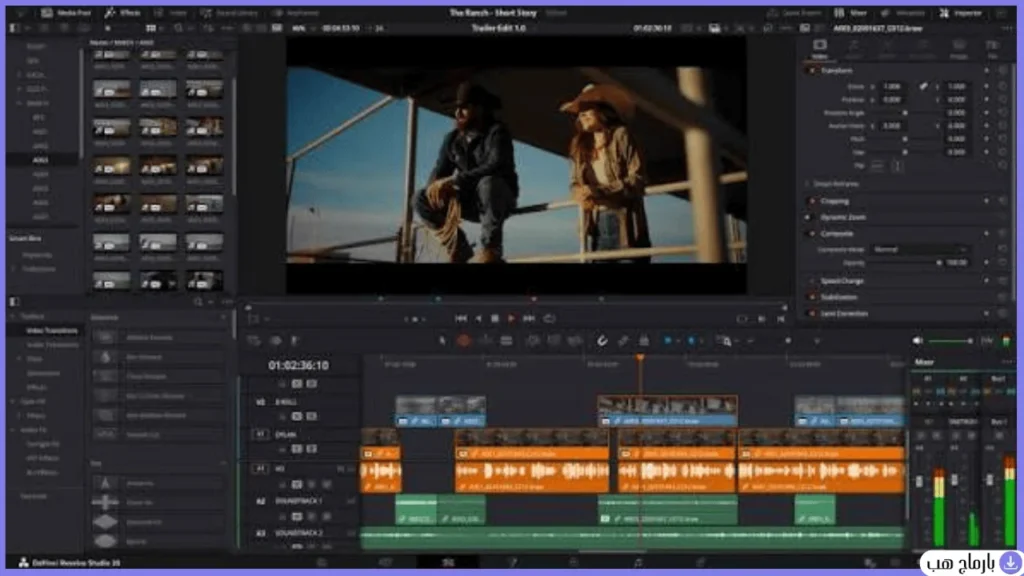1024x576 pixels.
Task: Adjust the Pitch slider handle
Action: (x=904, y=139)
